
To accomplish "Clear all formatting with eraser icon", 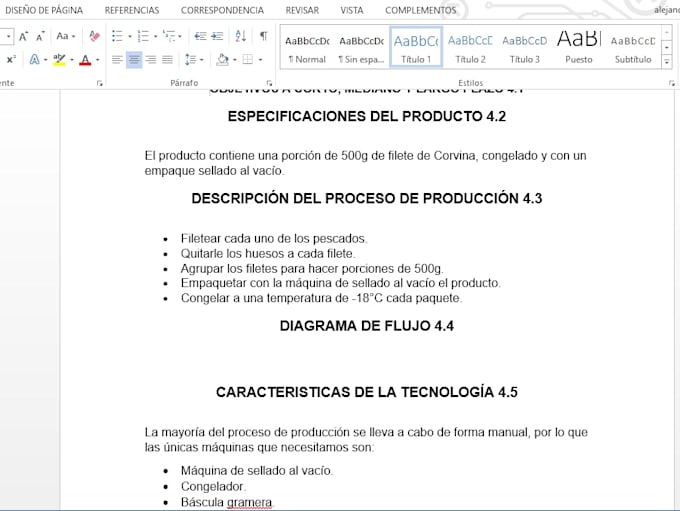I will tap(94, 36).
